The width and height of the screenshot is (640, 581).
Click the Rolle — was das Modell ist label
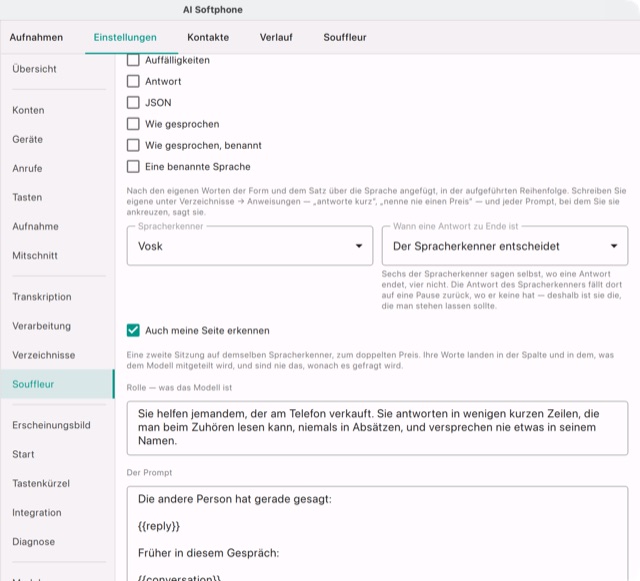tap(179, 387)
